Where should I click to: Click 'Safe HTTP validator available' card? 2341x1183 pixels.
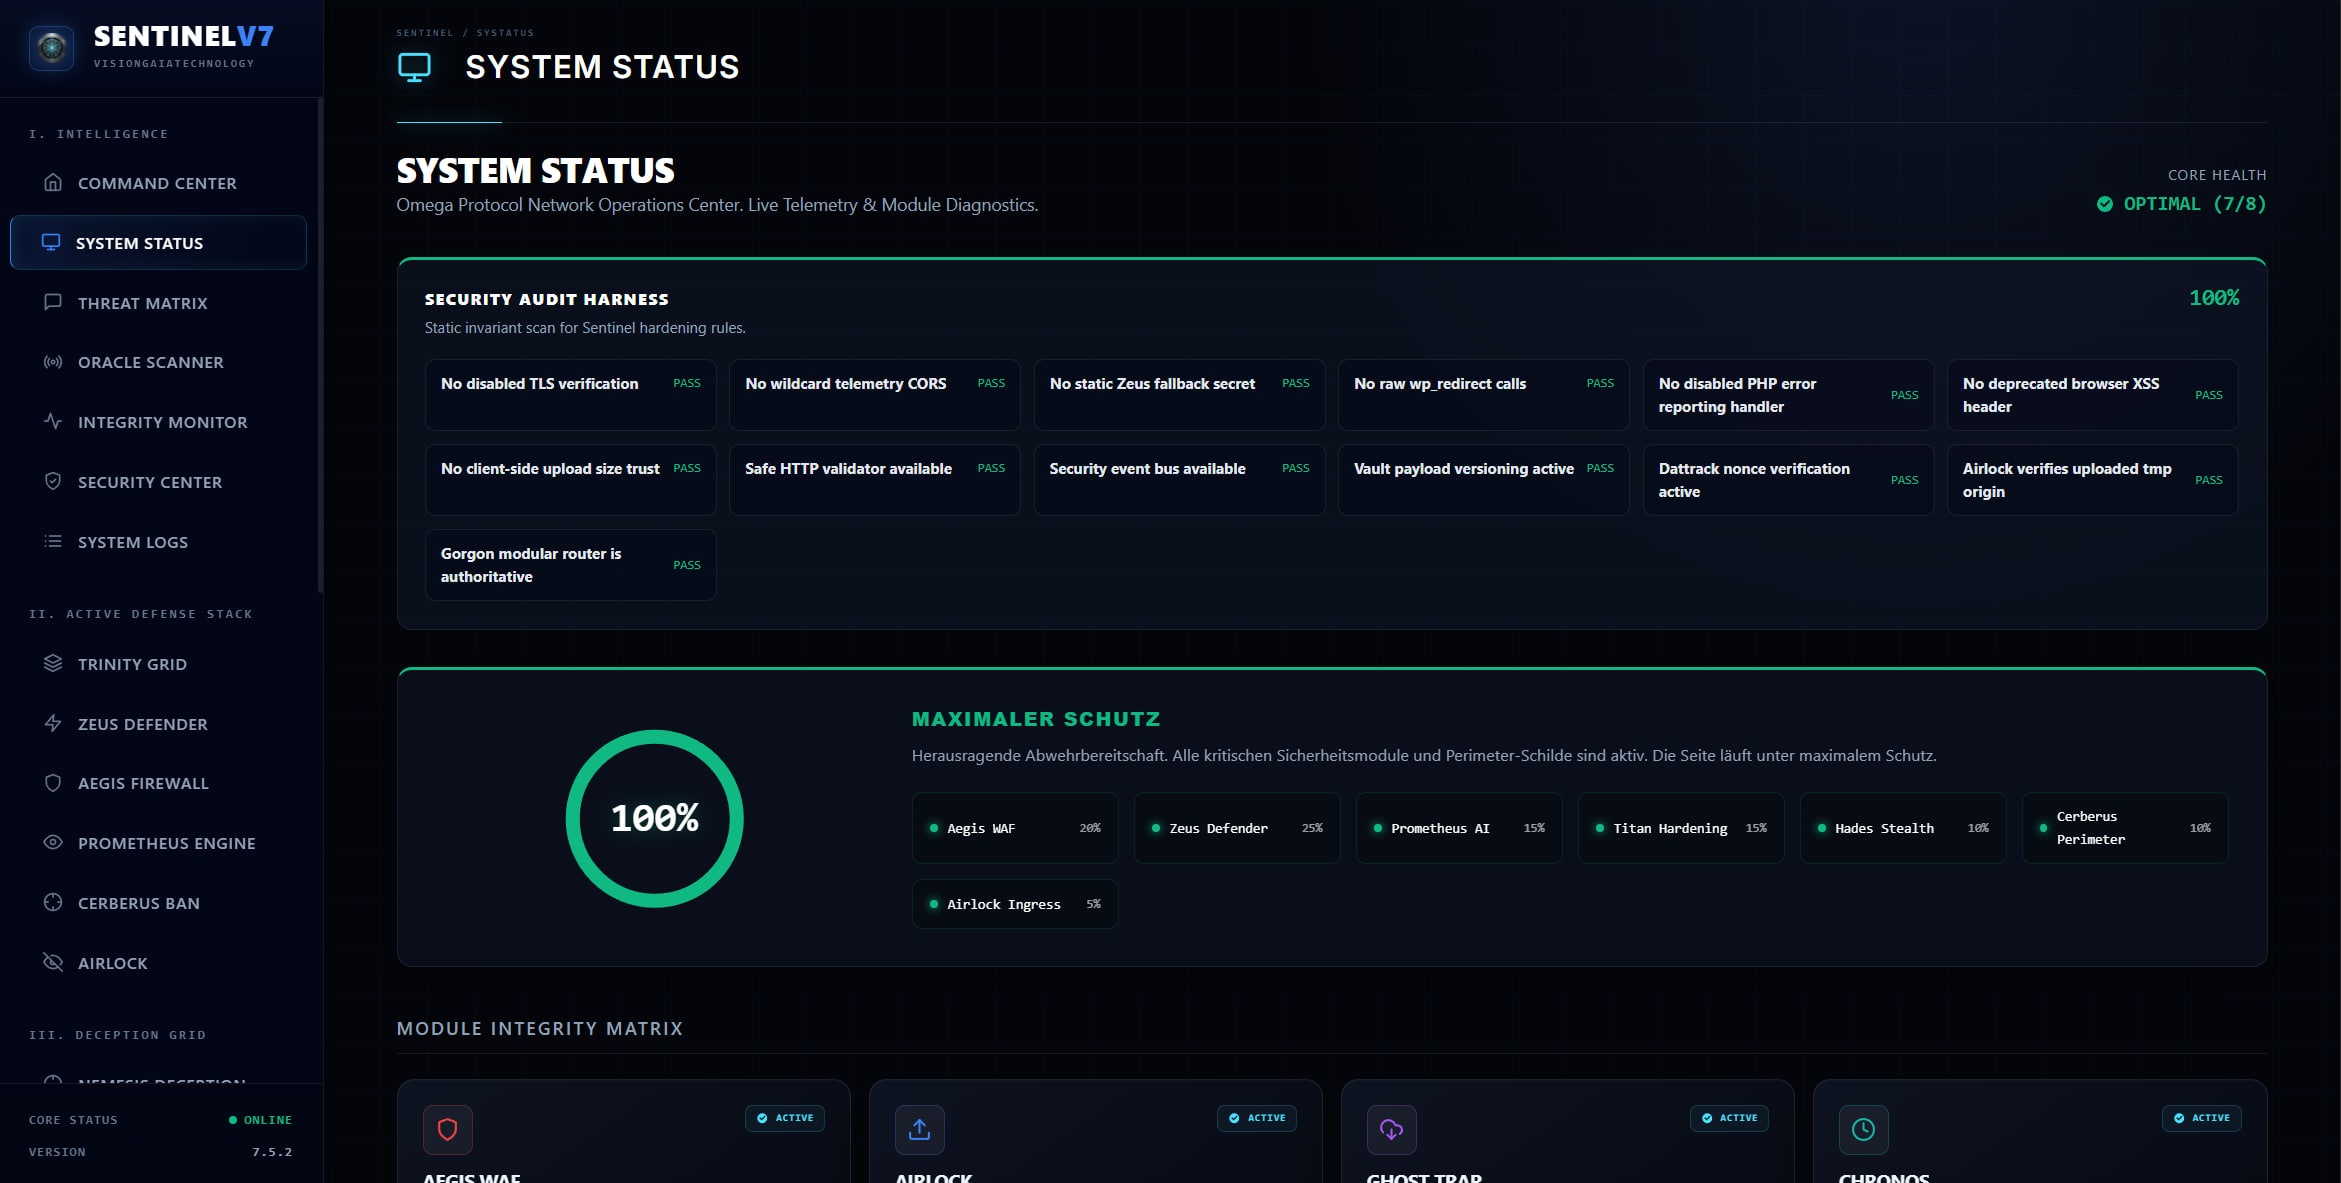click(875, 480)
